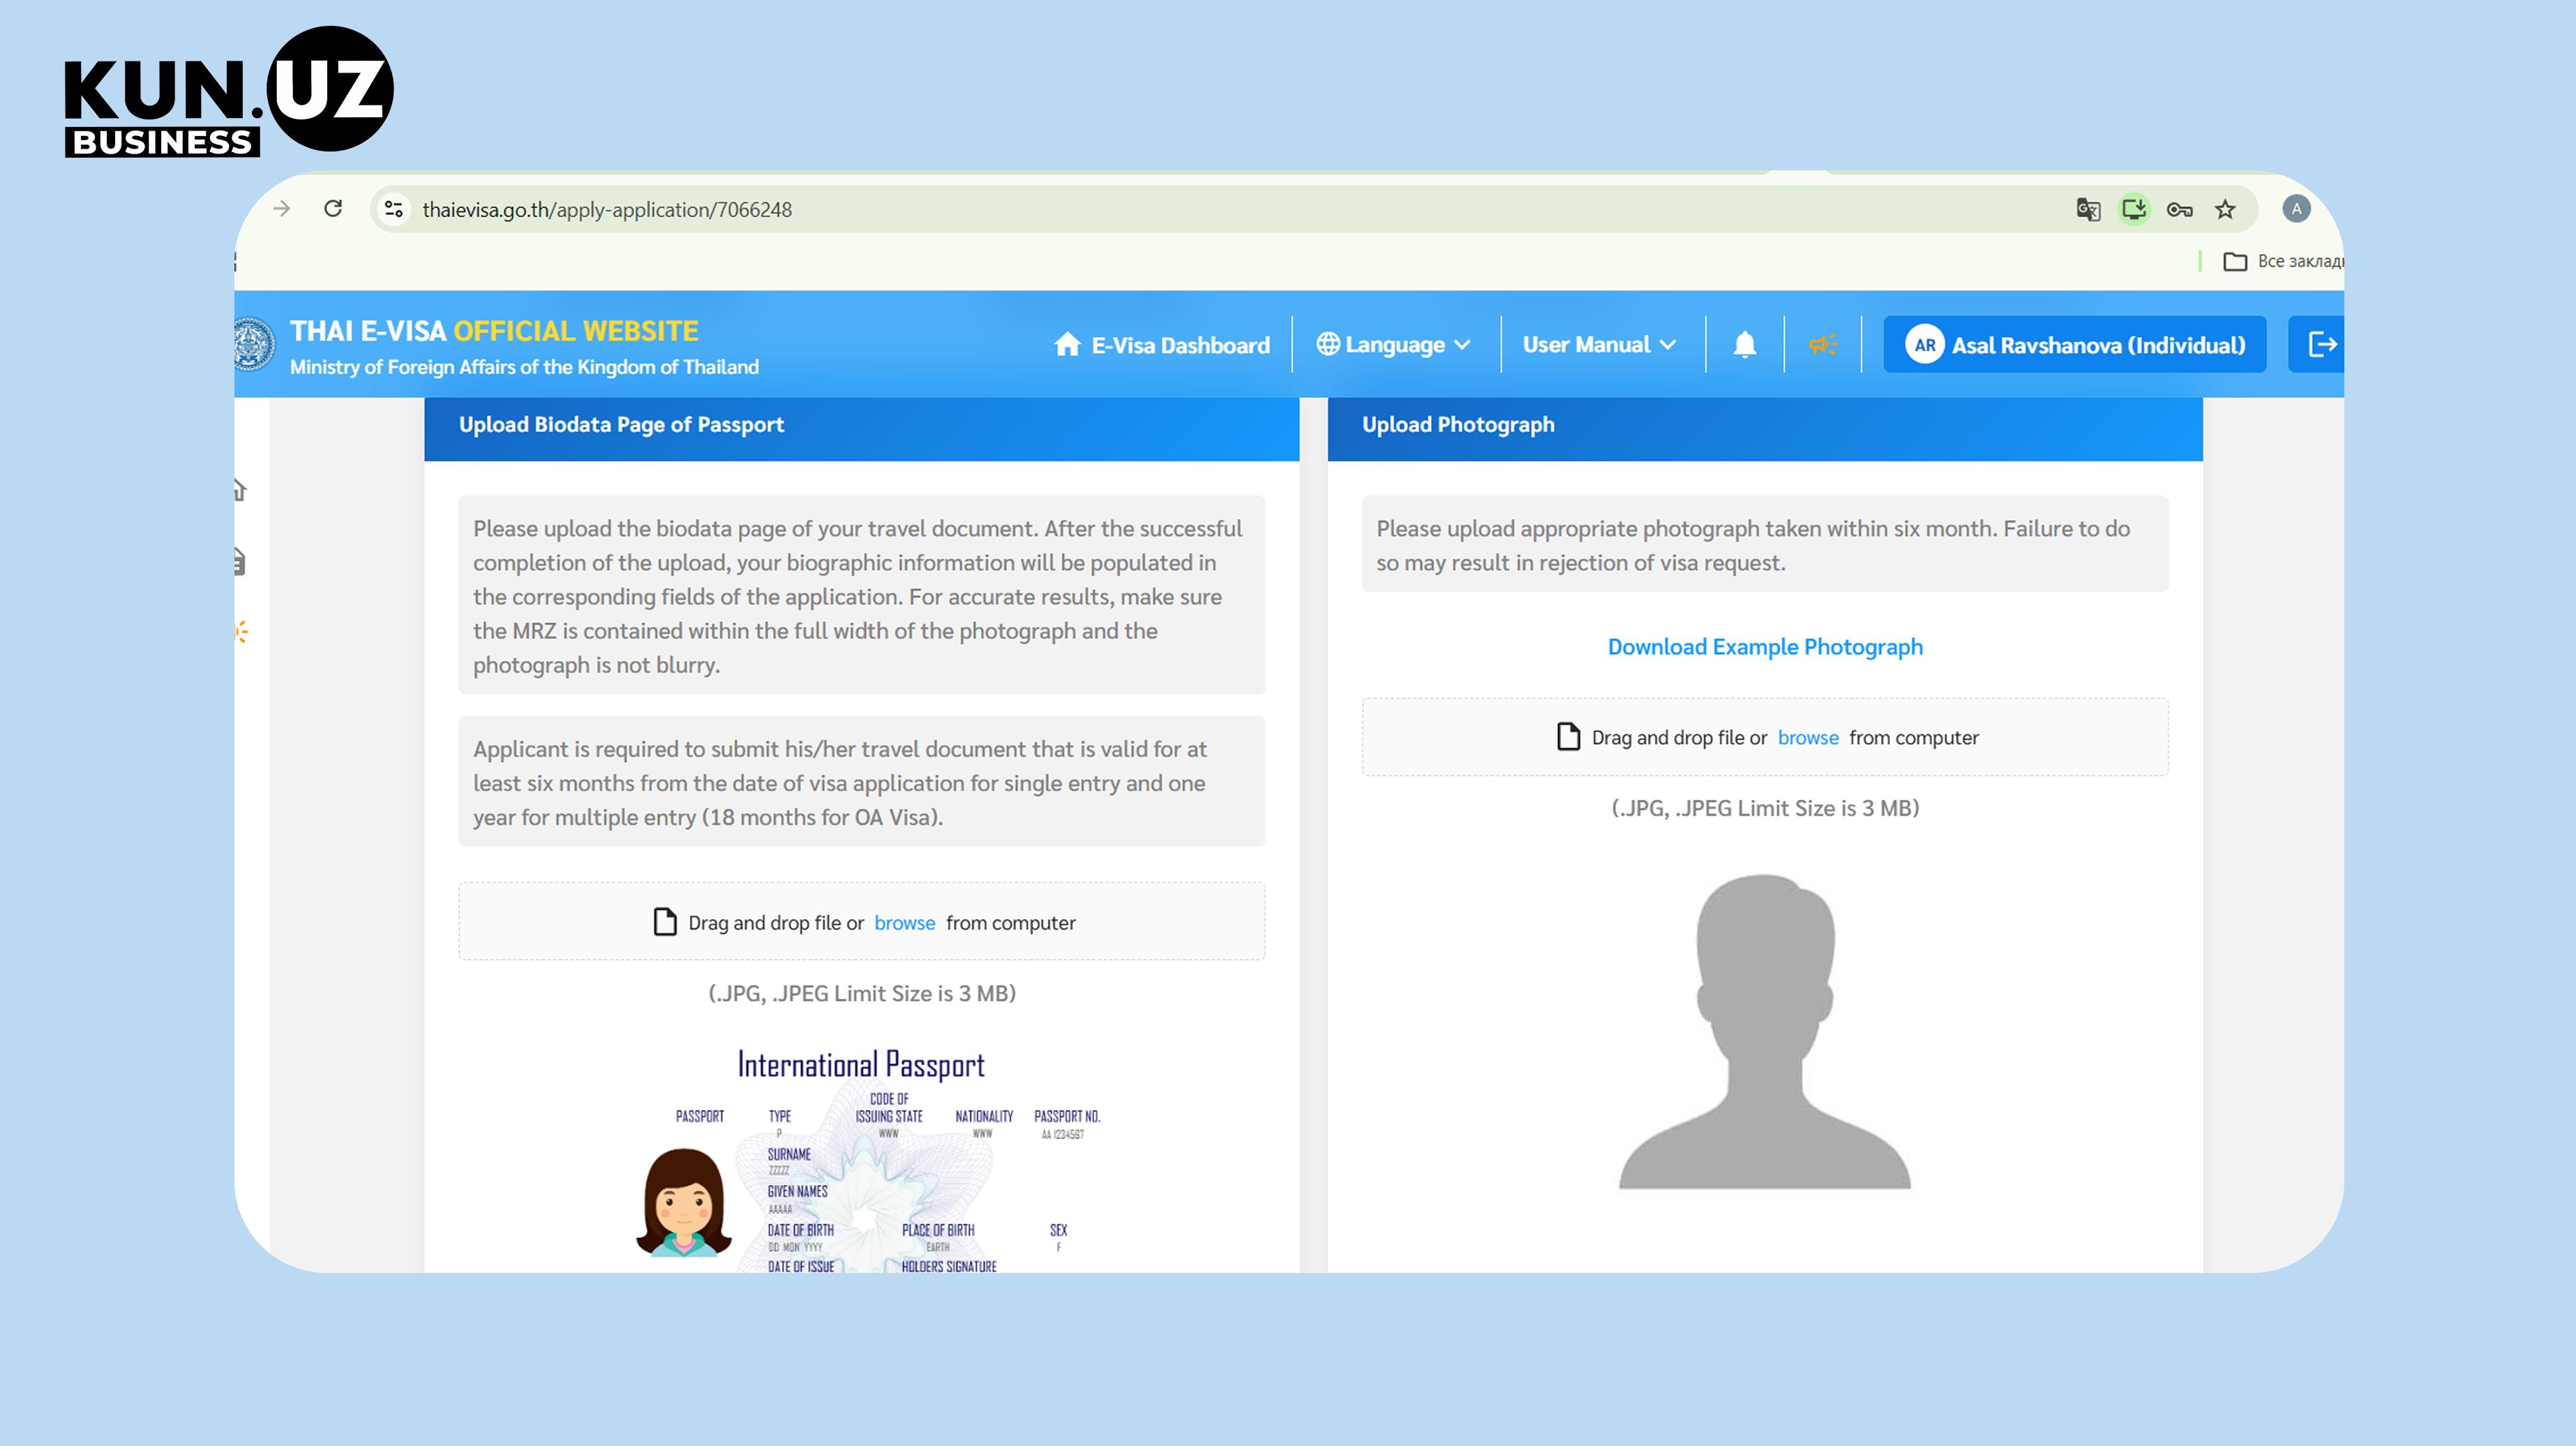Open the Download Example Photograph link

click(x=1765, y=647)
